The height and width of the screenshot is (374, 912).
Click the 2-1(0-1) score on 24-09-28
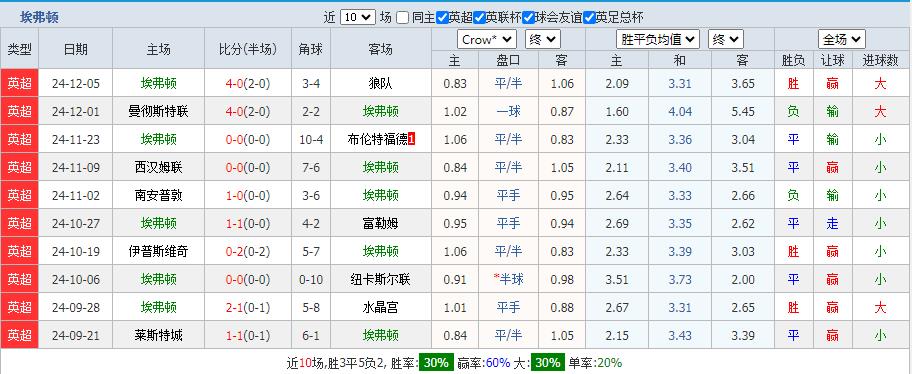(x=248, y=307)
